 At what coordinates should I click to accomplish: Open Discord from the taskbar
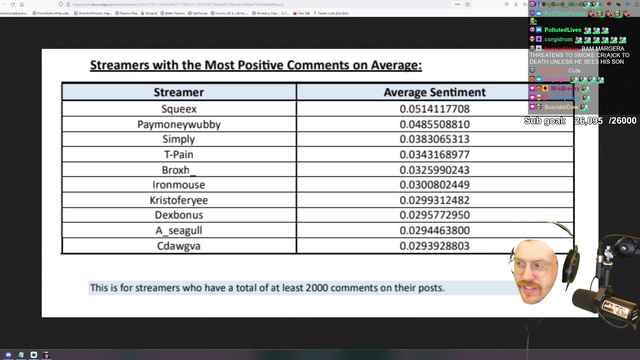8,355
